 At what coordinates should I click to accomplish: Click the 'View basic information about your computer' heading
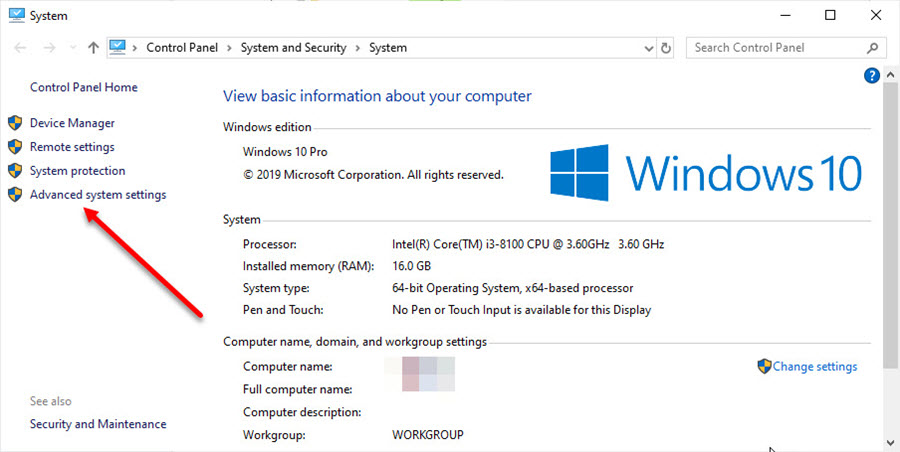click(x=377, y=96)
